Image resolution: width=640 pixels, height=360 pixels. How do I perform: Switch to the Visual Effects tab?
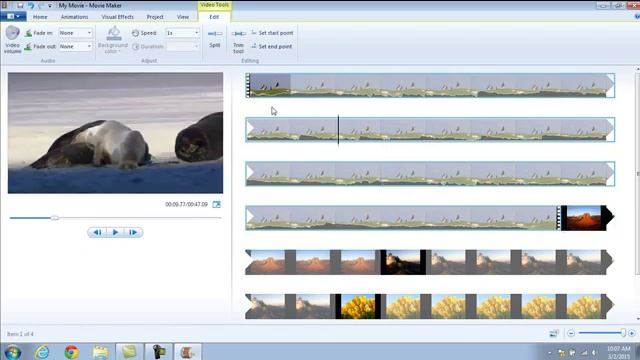pyautogui.click(x=118, y=17)
